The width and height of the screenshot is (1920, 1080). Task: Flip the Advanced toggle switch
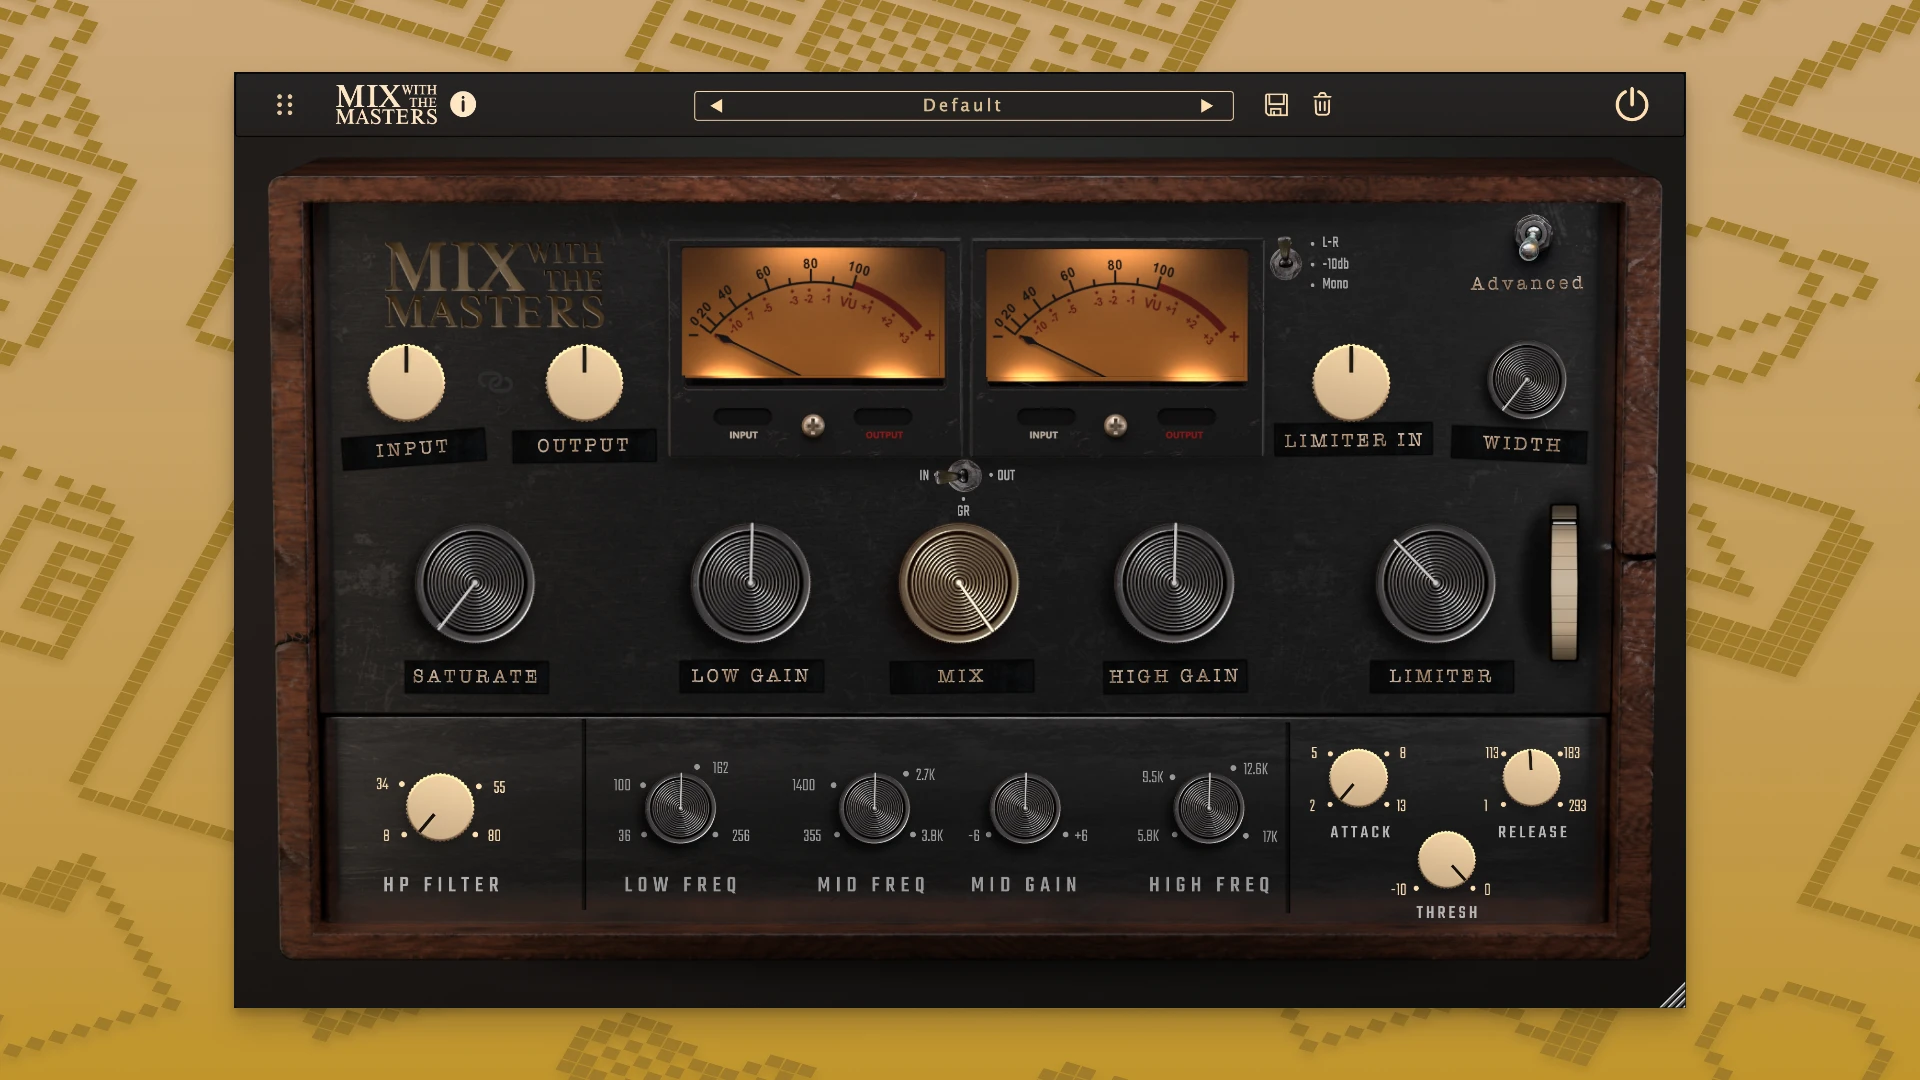(x=1529, y=240)
